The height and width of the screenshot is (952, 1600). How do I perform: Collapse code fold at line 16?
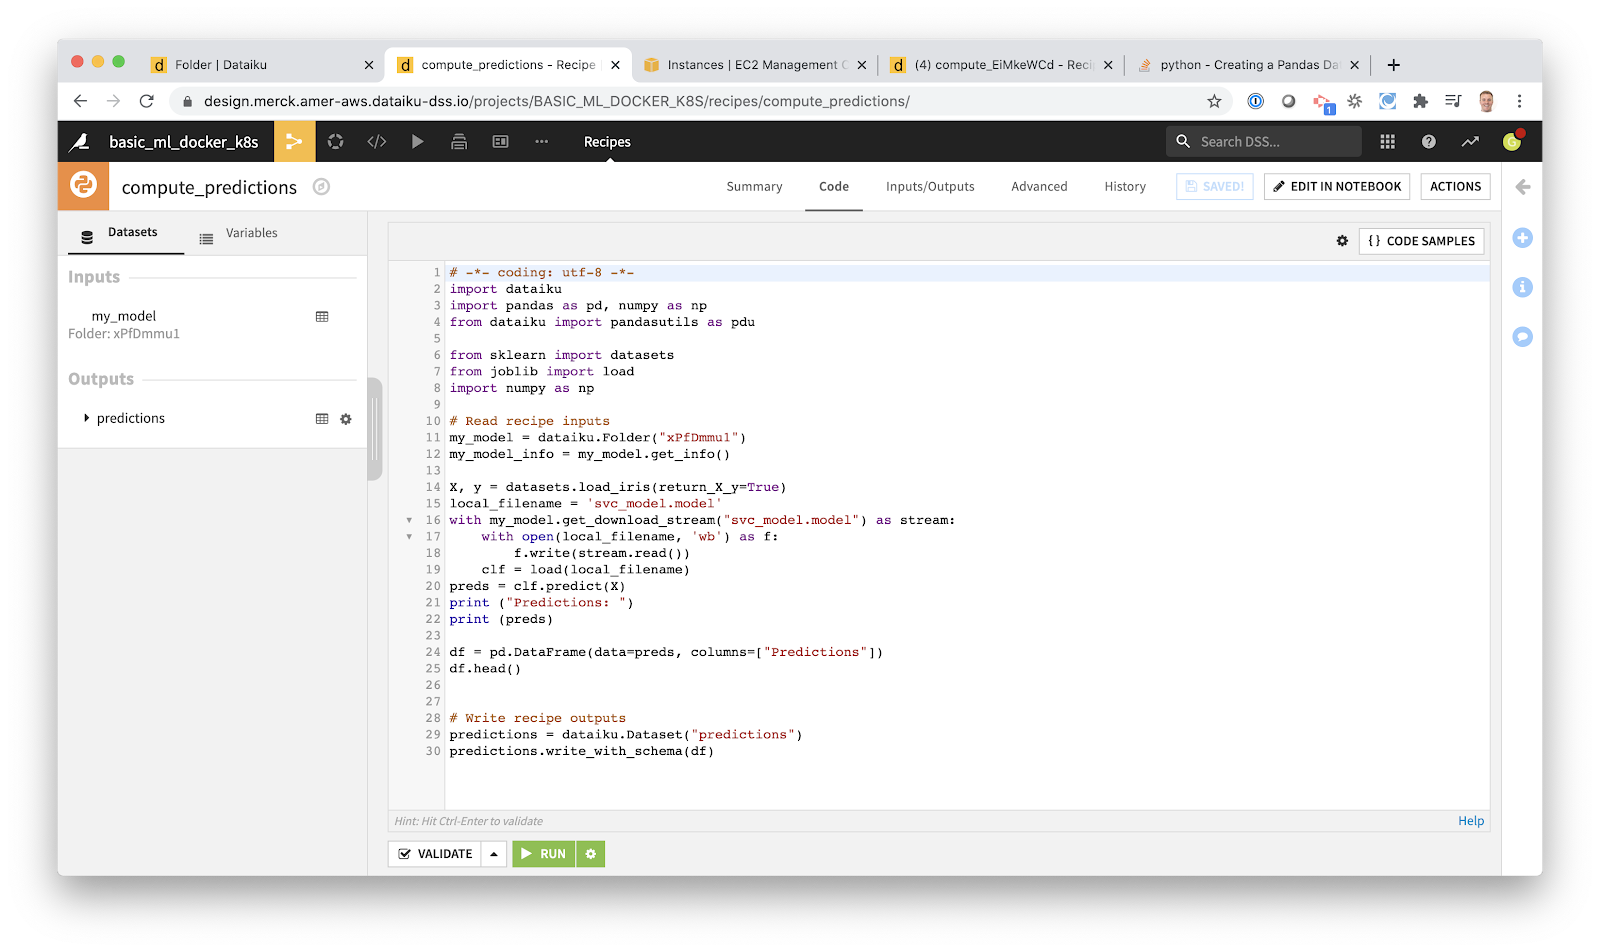point(409,520)
